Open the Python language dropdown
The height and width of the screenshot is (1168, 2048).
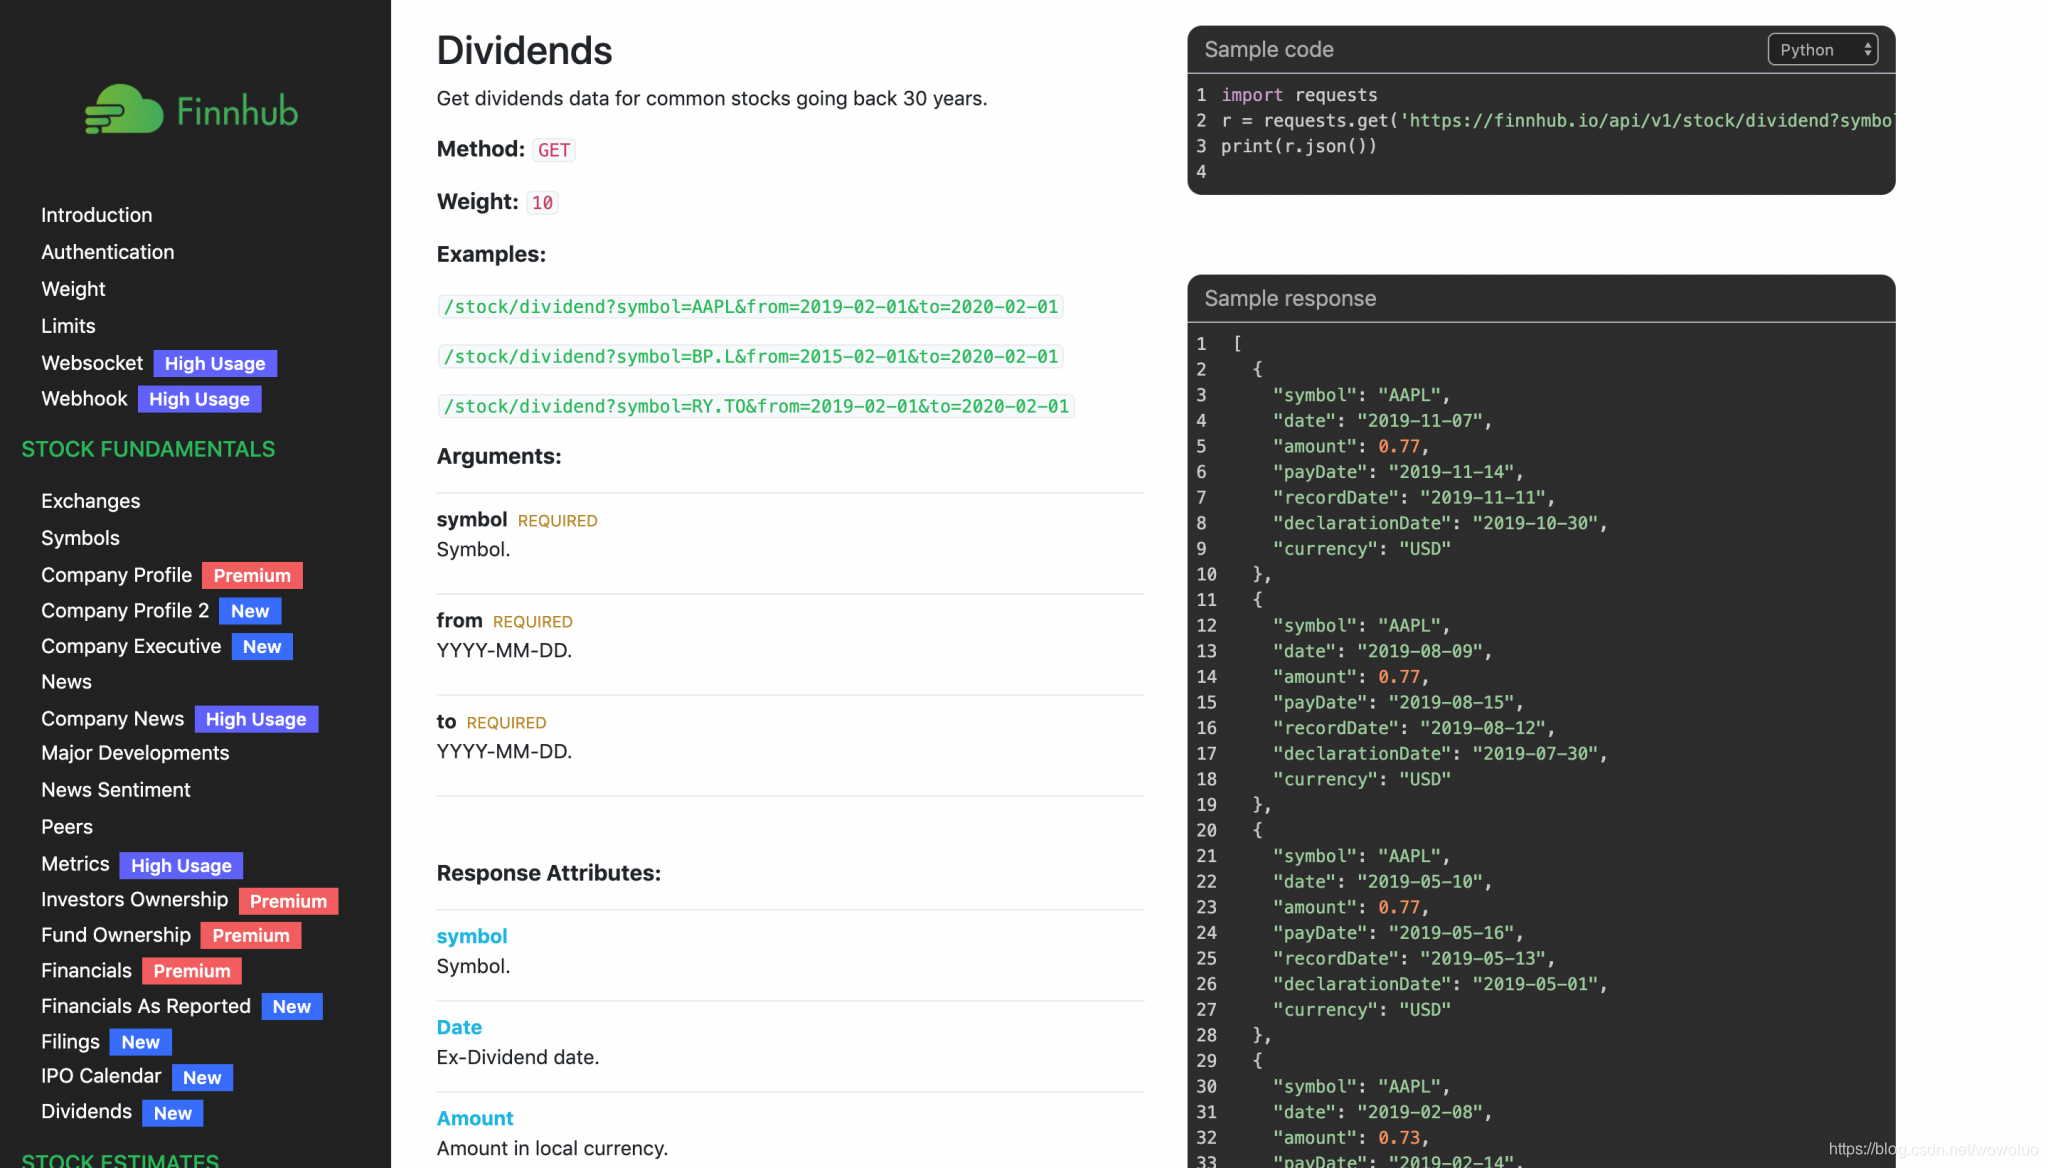click(x=1822, y=49)
